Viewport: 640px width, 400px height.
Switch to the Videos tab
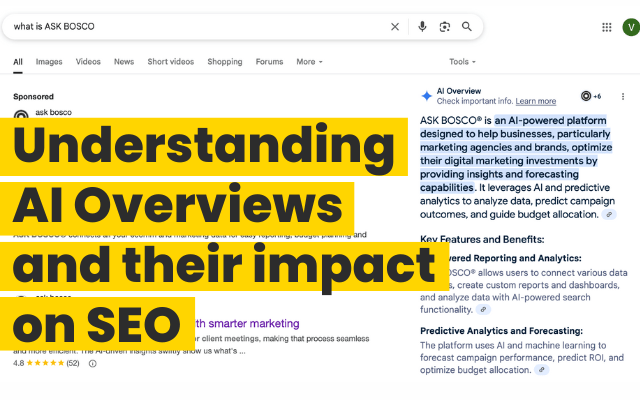(x=88, y=62)
